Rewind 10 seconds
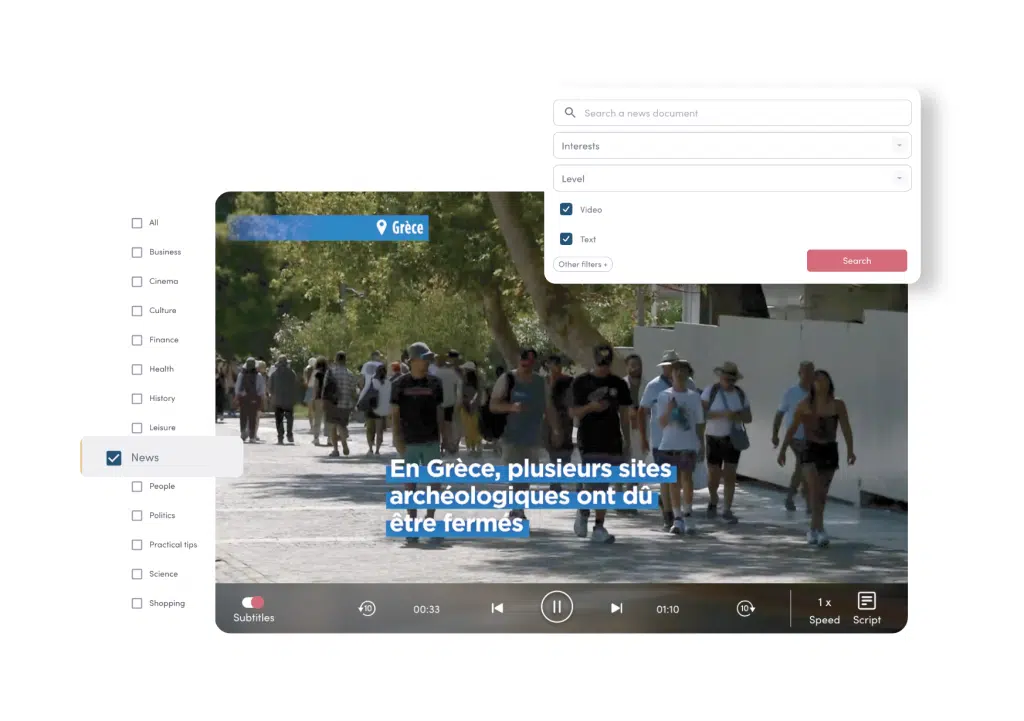The width and height of the screenshot is (1024, 721). (367, 608)
